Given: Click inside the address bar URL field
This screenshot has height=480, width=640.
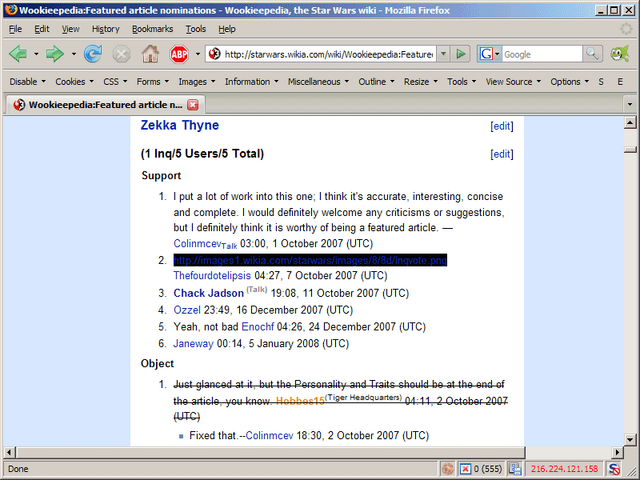Looking at the screenshot, I should click(x=328, y=54).
